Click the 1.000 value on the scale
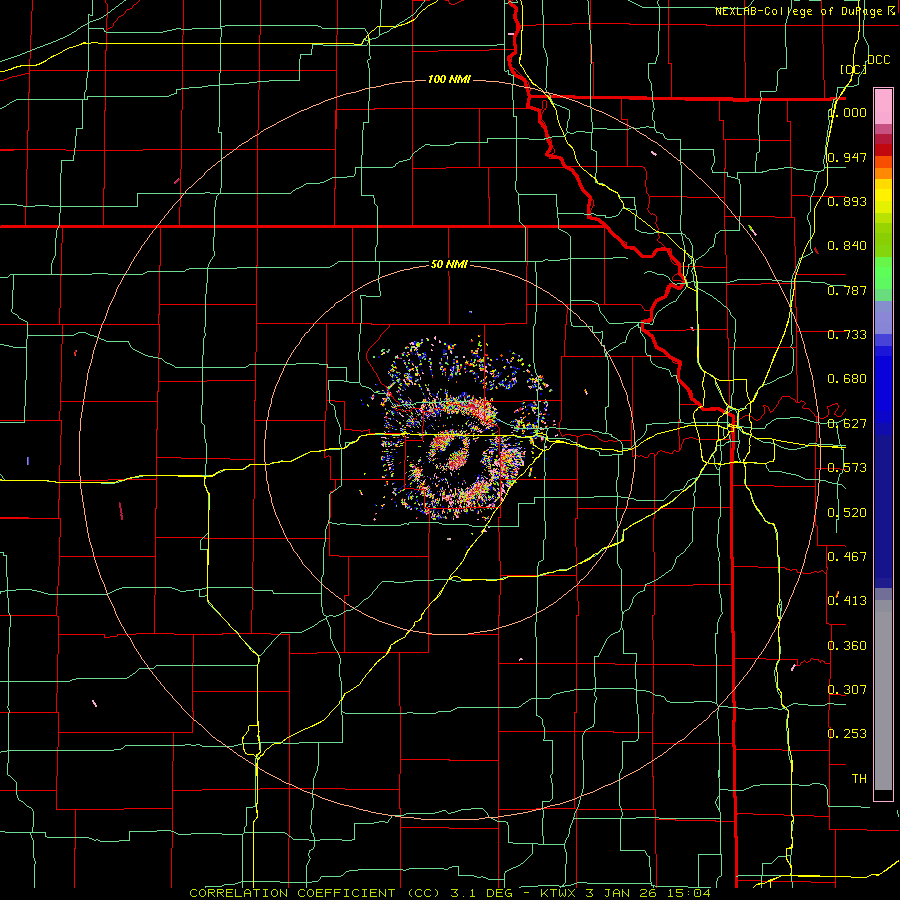Image resolution: width=900 pixels, height=900 pixels. (848, 112)
